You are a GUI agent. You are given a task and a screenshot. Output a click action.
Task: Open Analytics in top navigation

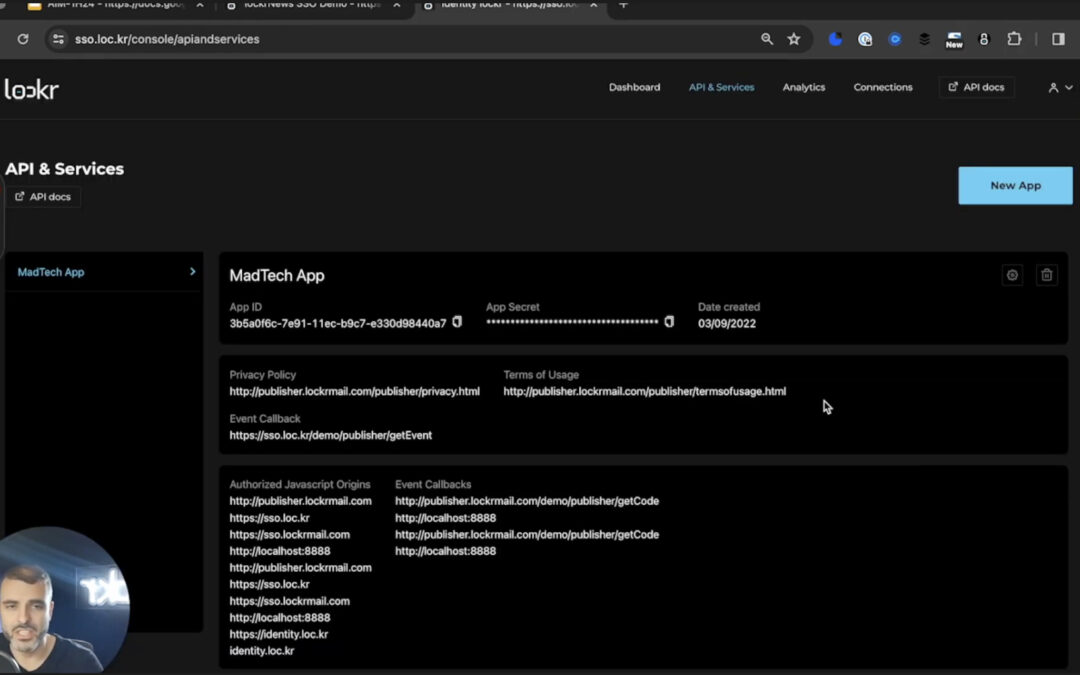(803, 87)
